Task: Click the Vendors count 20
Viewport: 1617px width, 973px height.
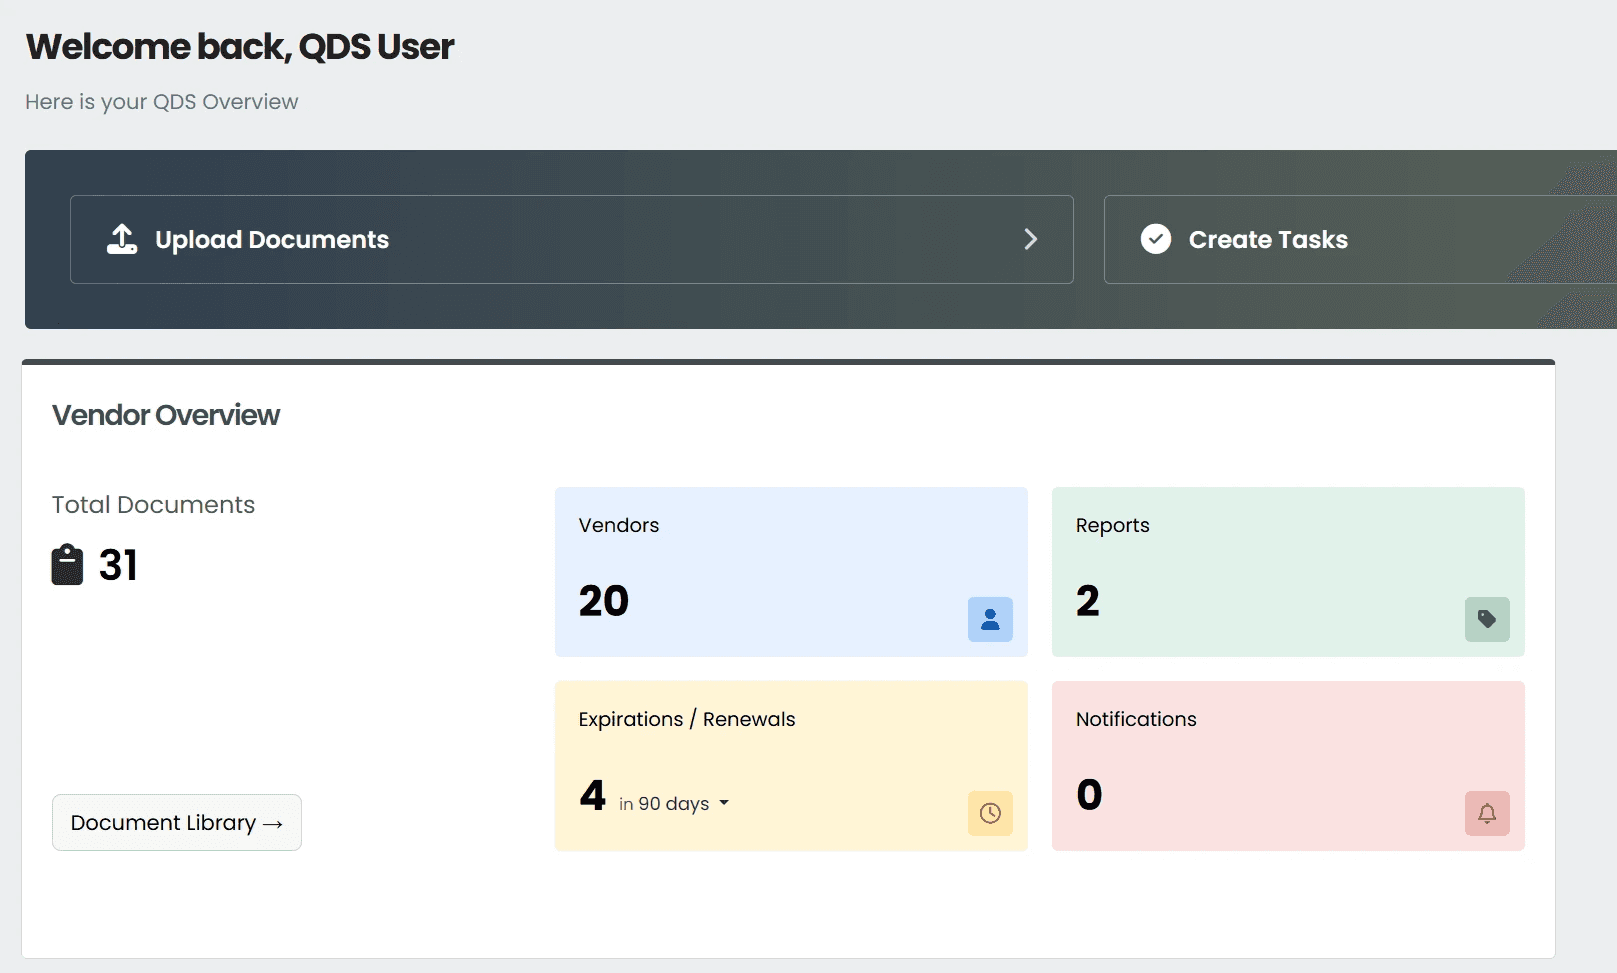Action: [604, 601]
